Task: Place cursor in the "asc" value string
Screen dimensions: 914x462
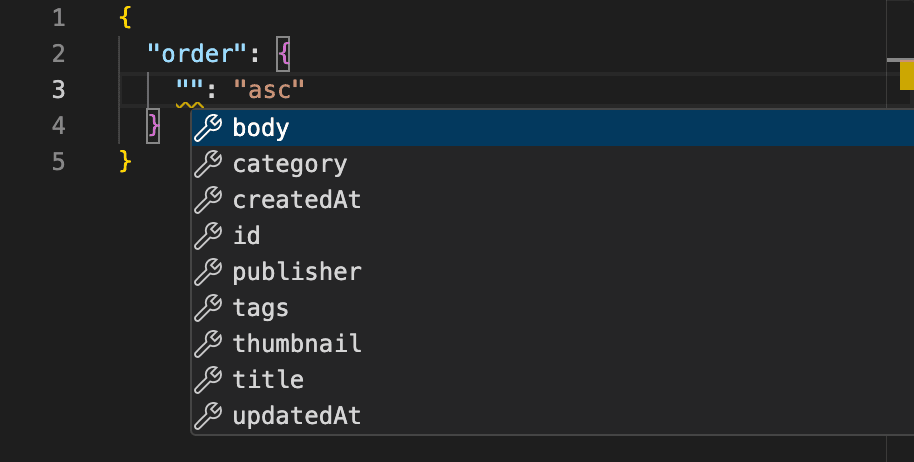Action: pos(268,90)
